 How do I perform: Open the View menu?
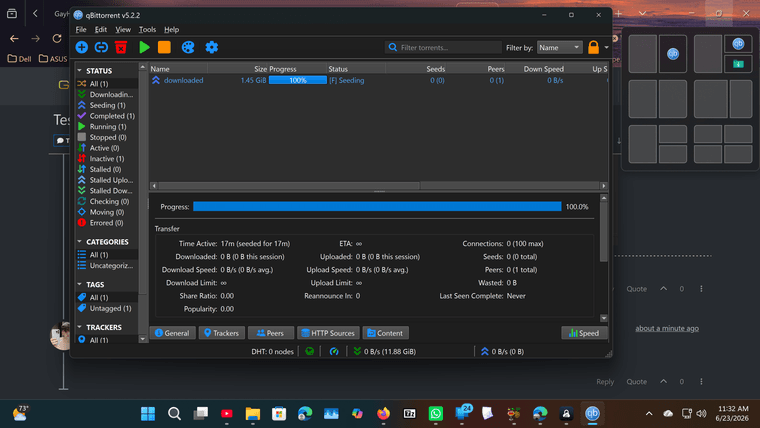pos(123,30)
